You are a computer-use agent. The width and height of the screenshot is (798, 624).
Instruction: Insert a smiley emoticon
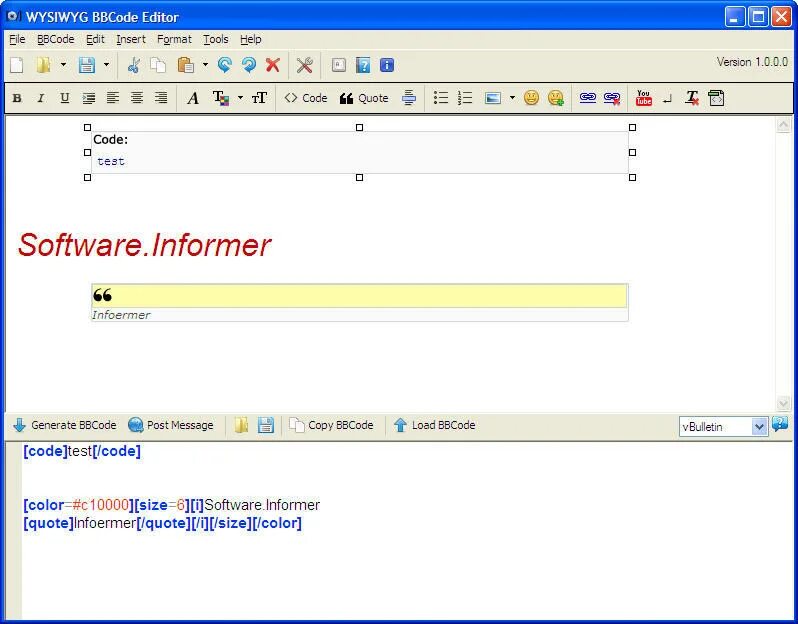click(x=531, y=98)
